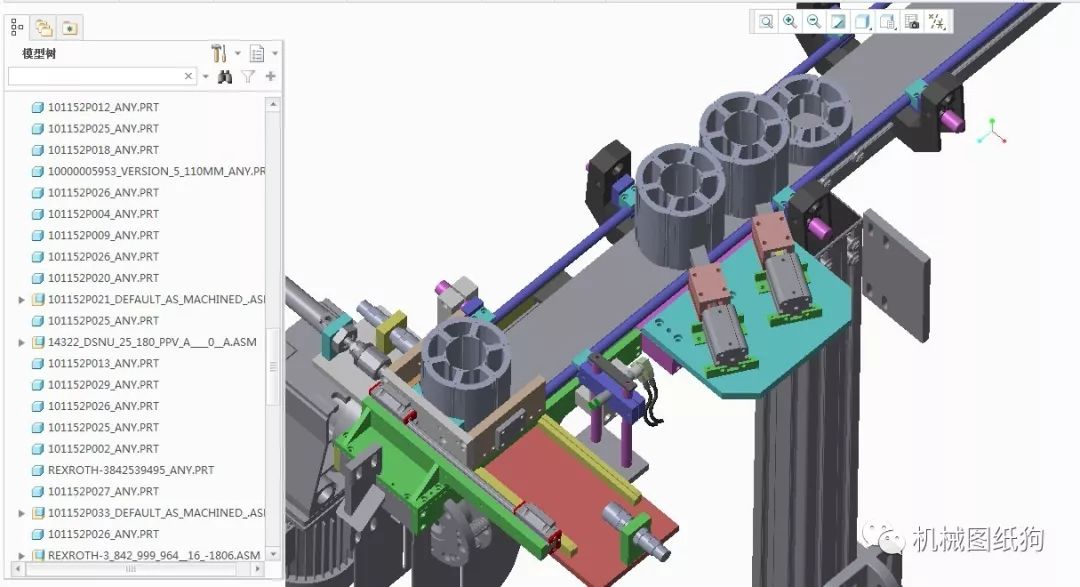The height and width of the screenshot is (587, 1080).
Task: Open the Folder Browser tab
Action: (44, 28)
